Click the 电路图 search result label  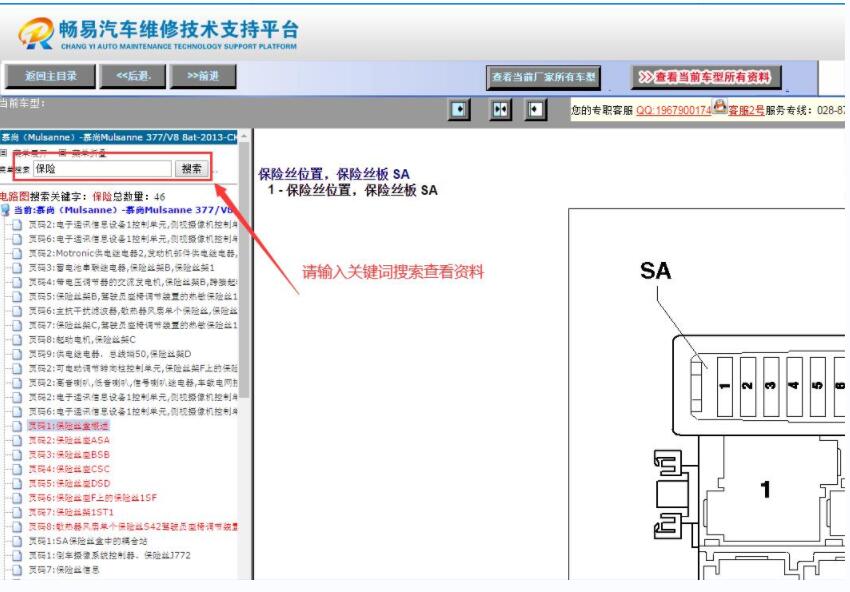click(x=15, y=196)
